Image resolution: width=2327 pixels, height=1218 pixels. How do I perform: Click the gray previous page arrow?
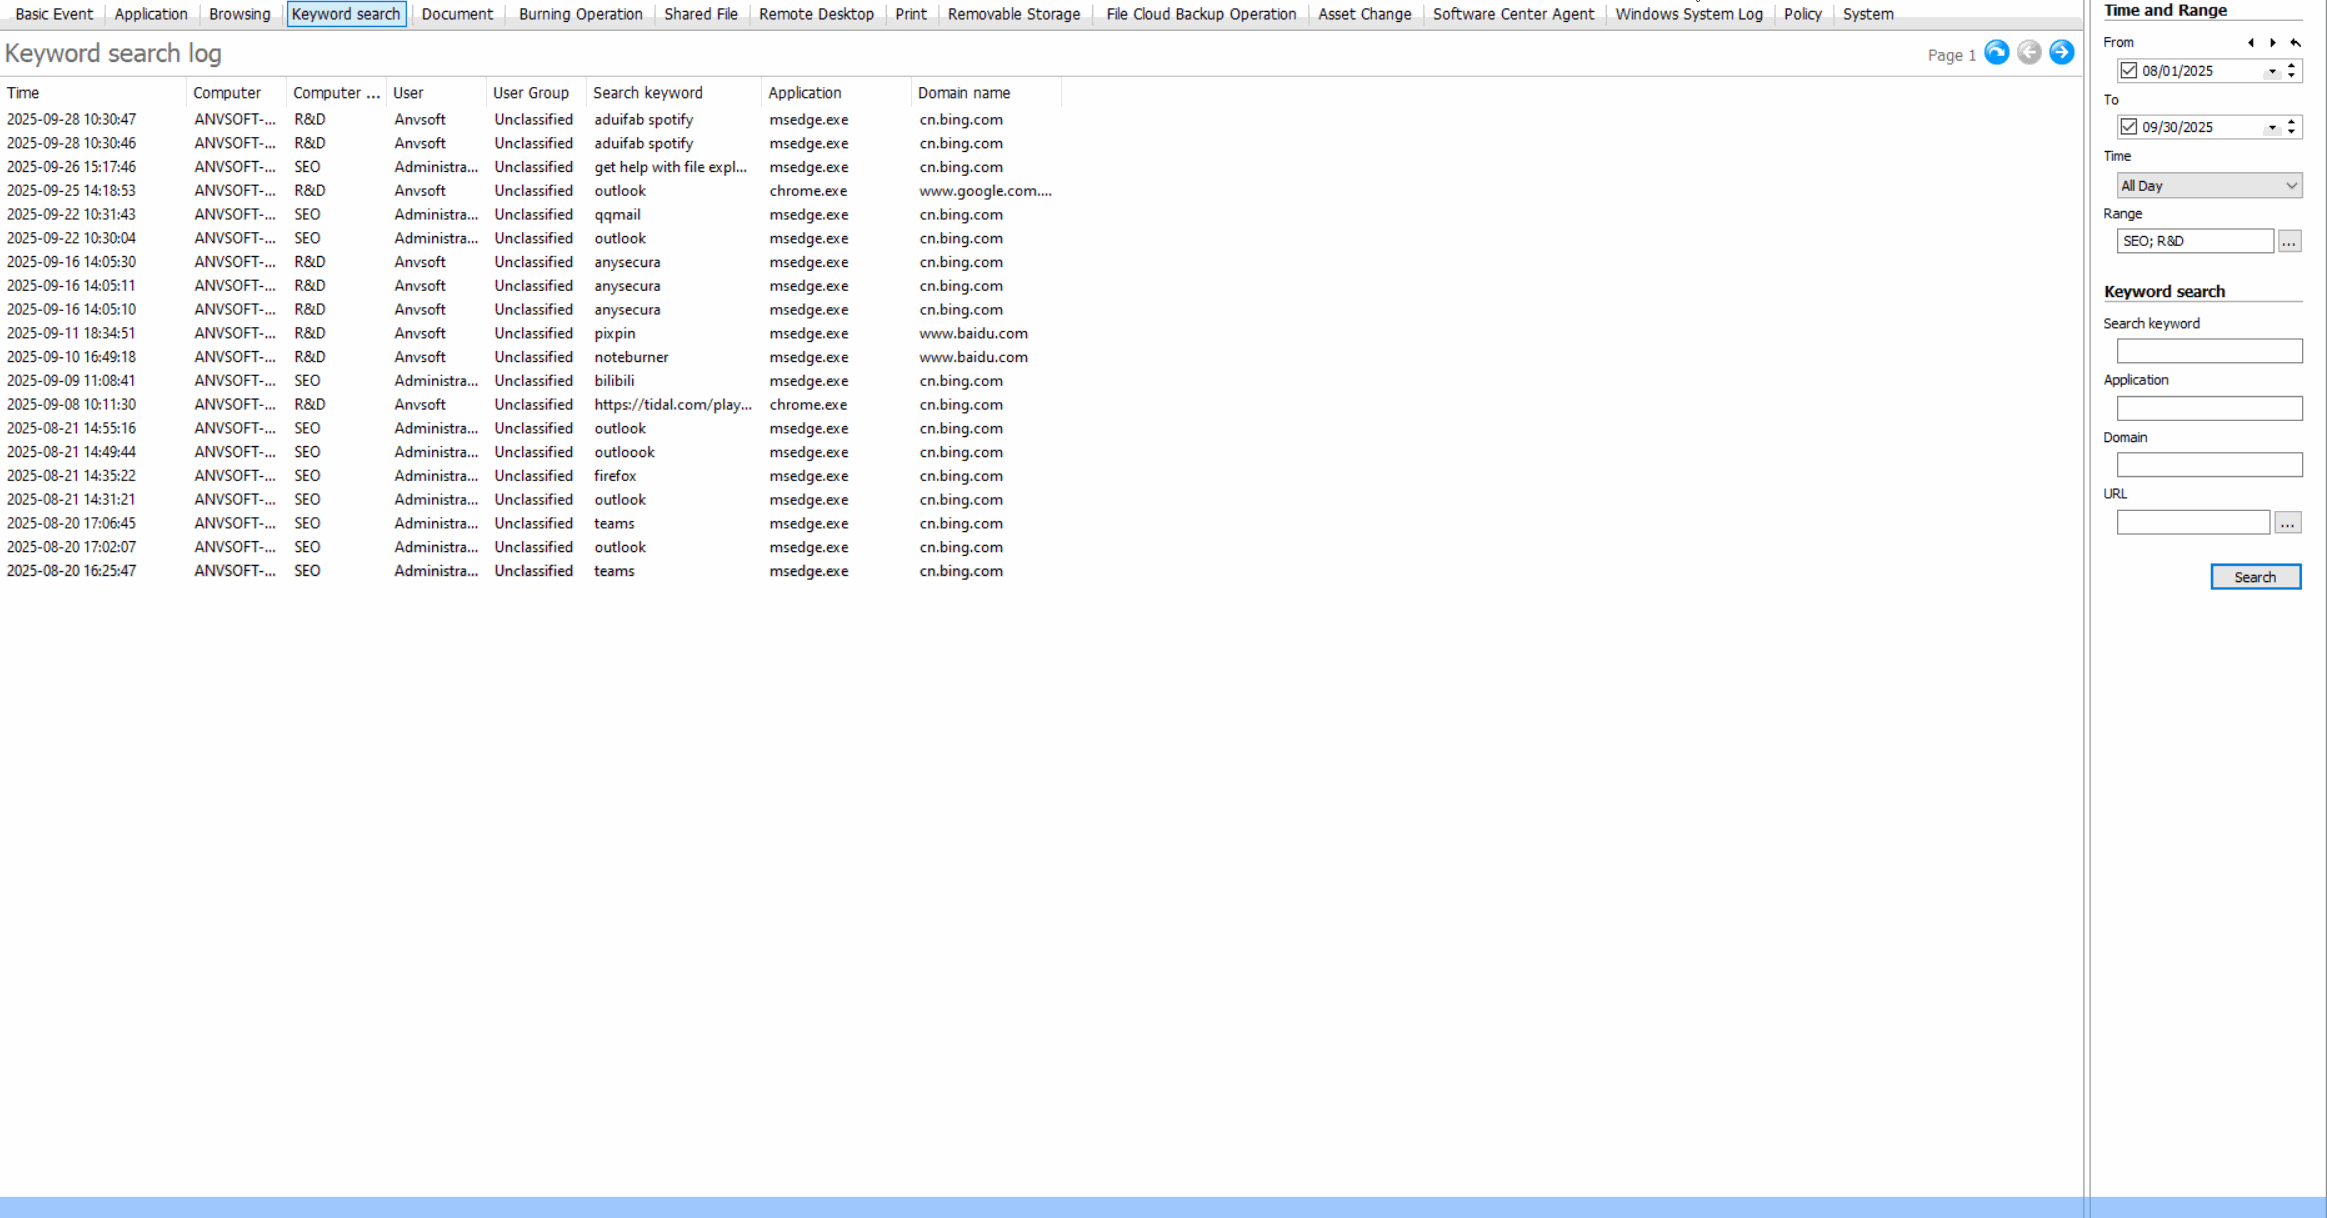point(2029,53)
